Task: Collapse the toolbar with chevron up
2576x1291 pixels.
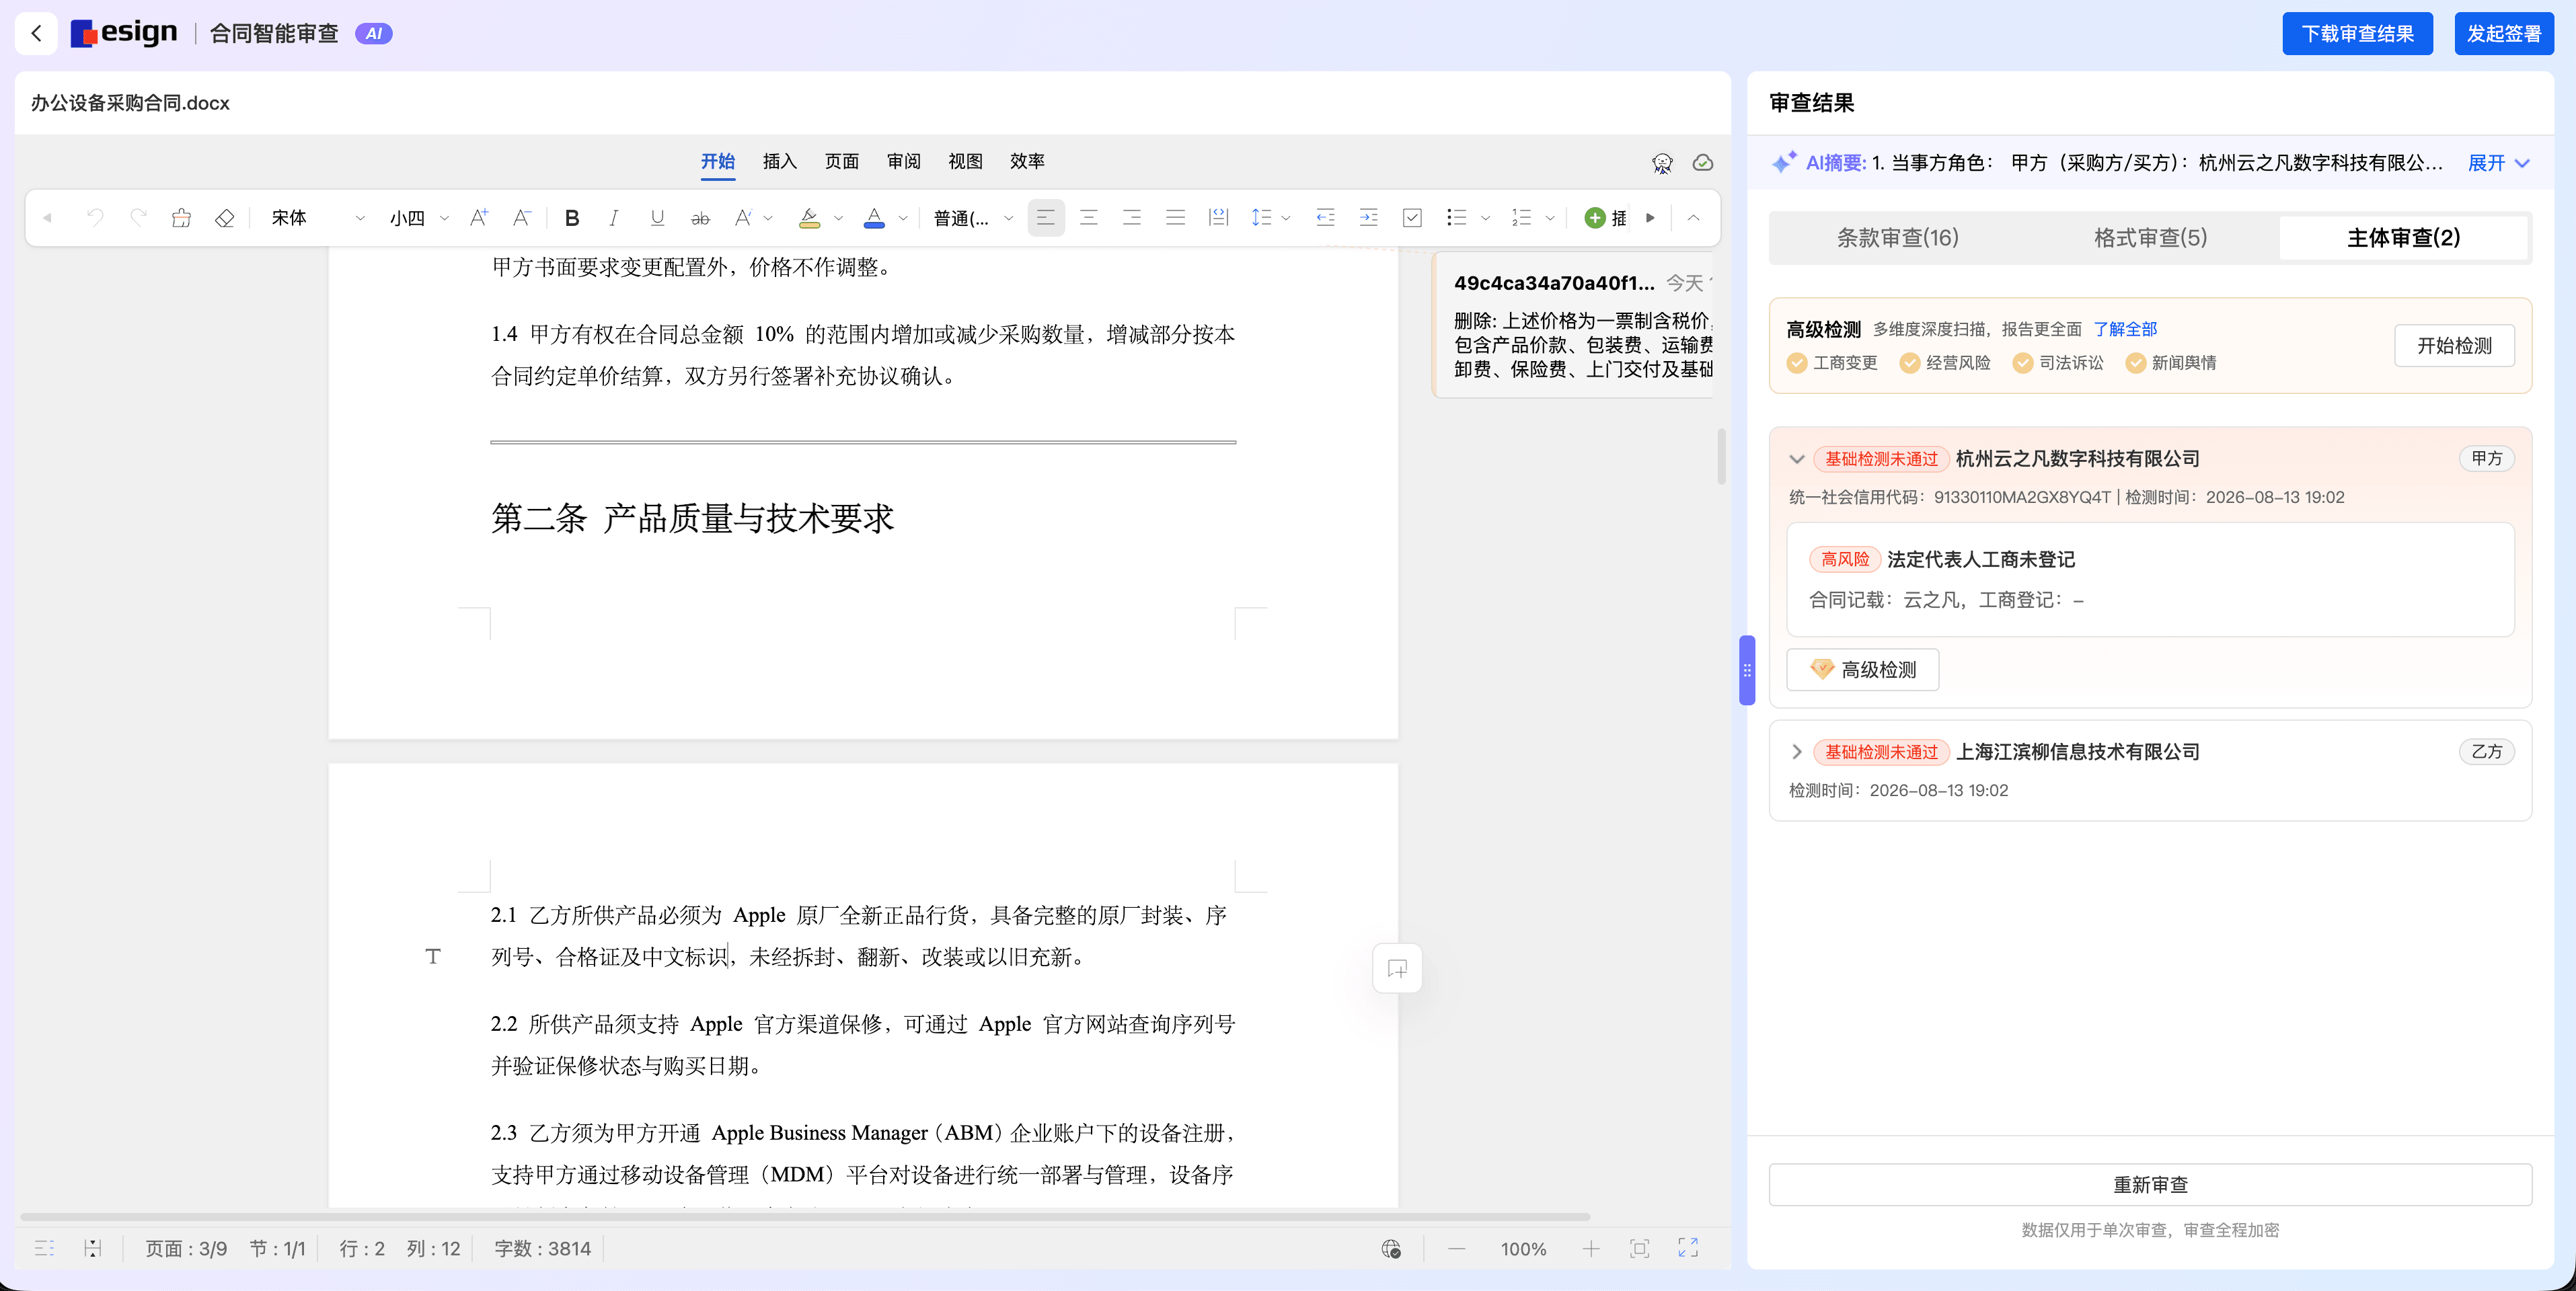Action: 1693,217
